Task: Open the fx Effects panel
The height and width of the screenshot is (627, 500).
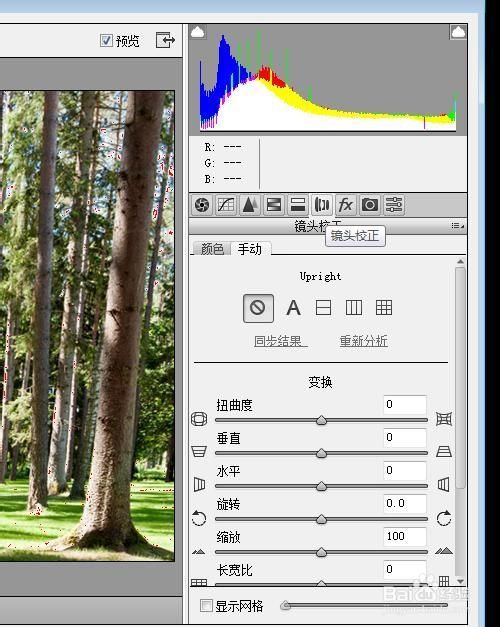Action: pos(346,205)
